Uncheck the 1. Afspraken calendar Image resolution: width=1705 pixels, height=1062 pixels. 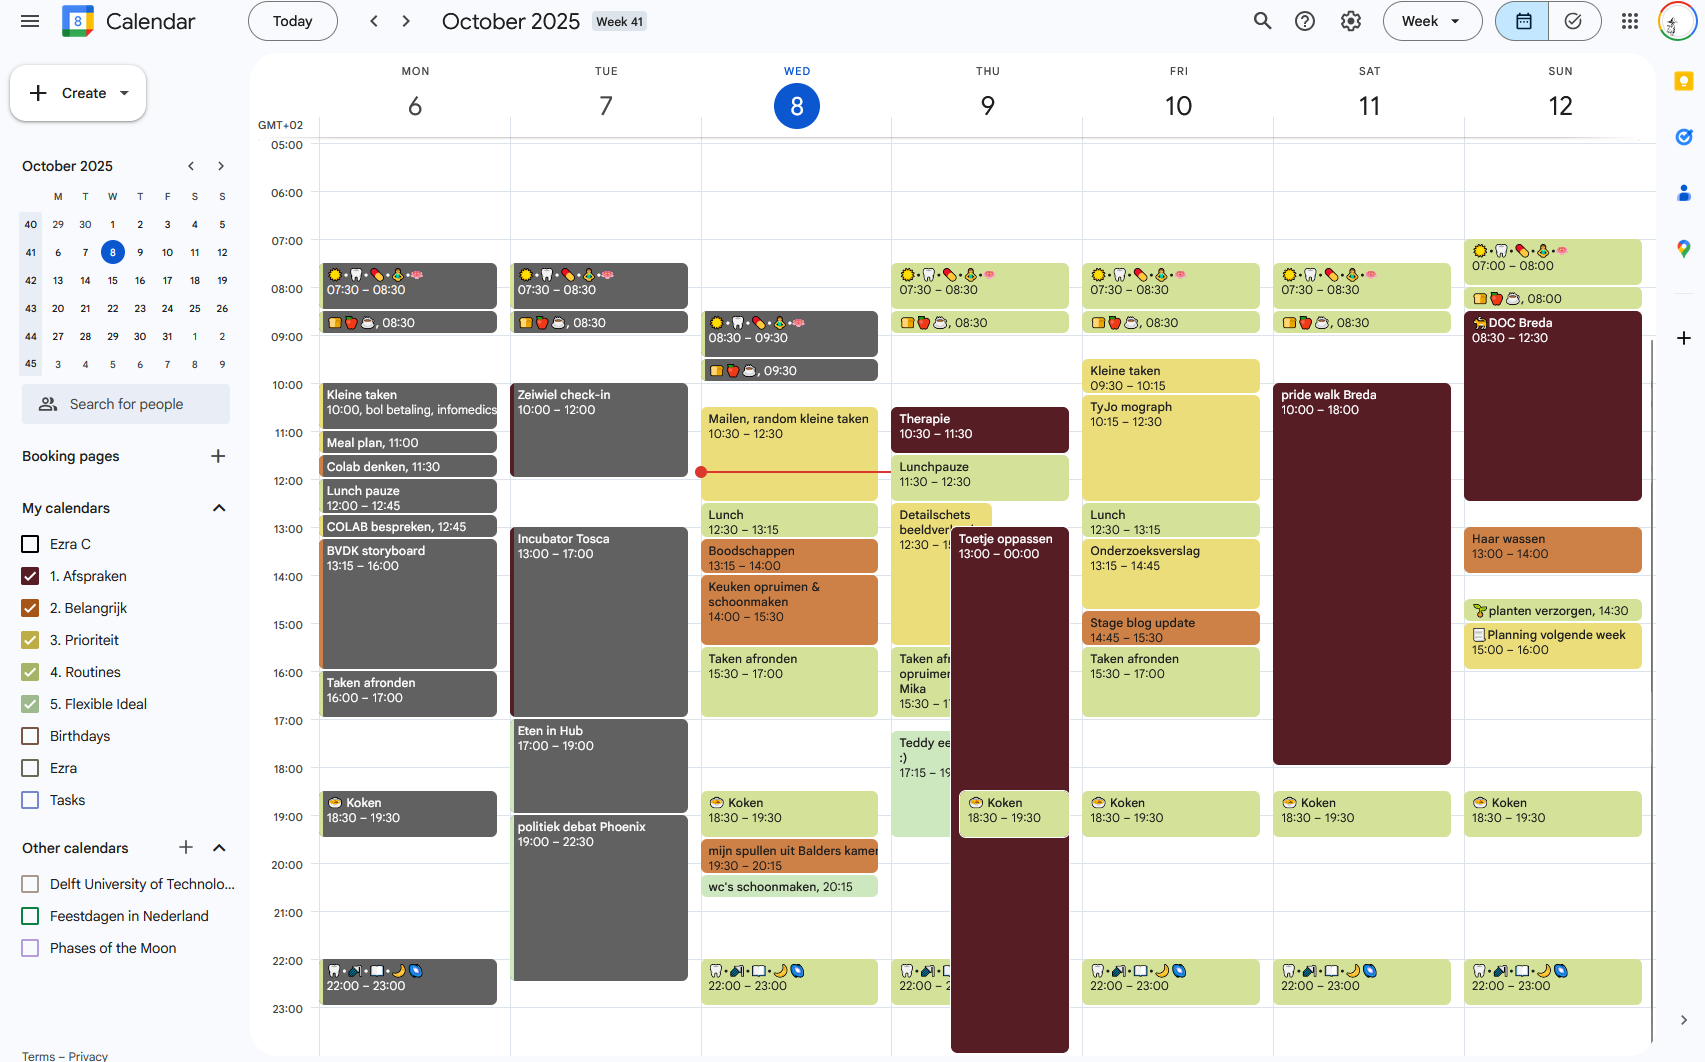pos(30,576)
